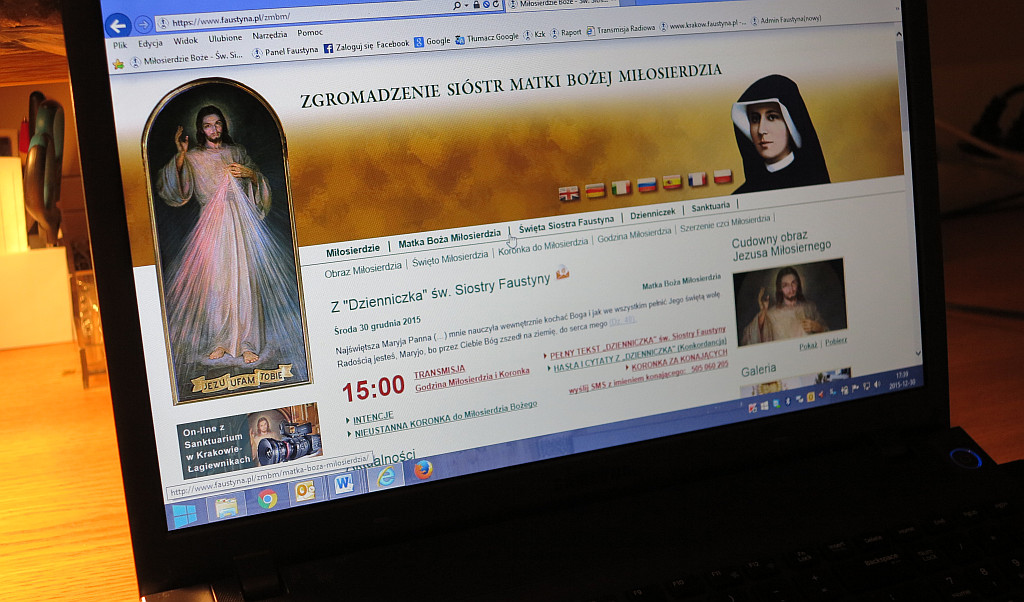Image resolution: width=1024 pixels, height=602 pixels.
Task: Click the large Jezu Ufam Tobie image
Action: point(227,242)
